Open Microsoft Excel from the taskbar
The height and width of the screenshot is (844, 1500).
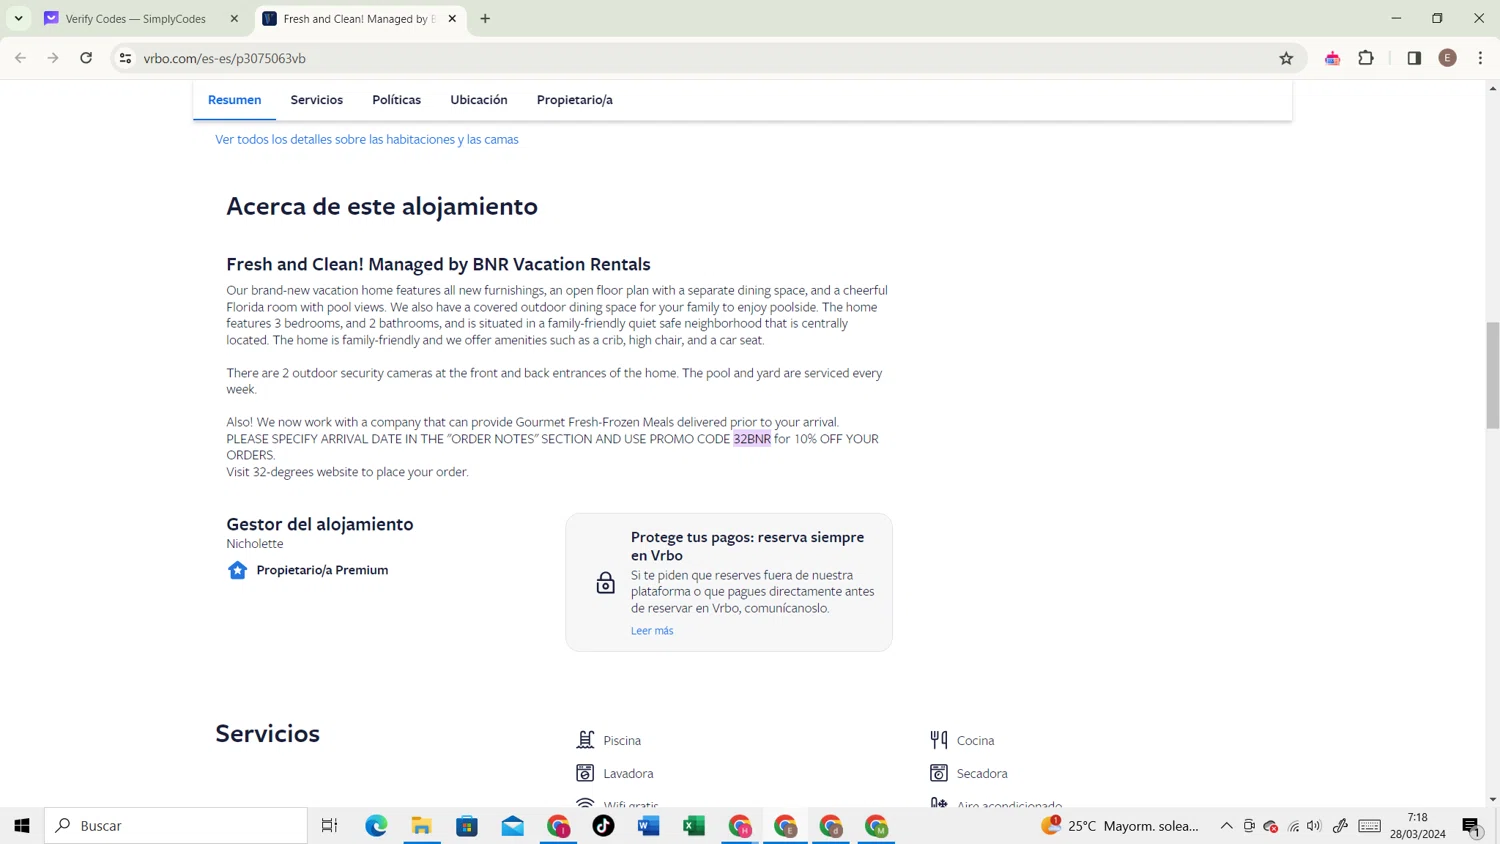[x=694, y=826]
